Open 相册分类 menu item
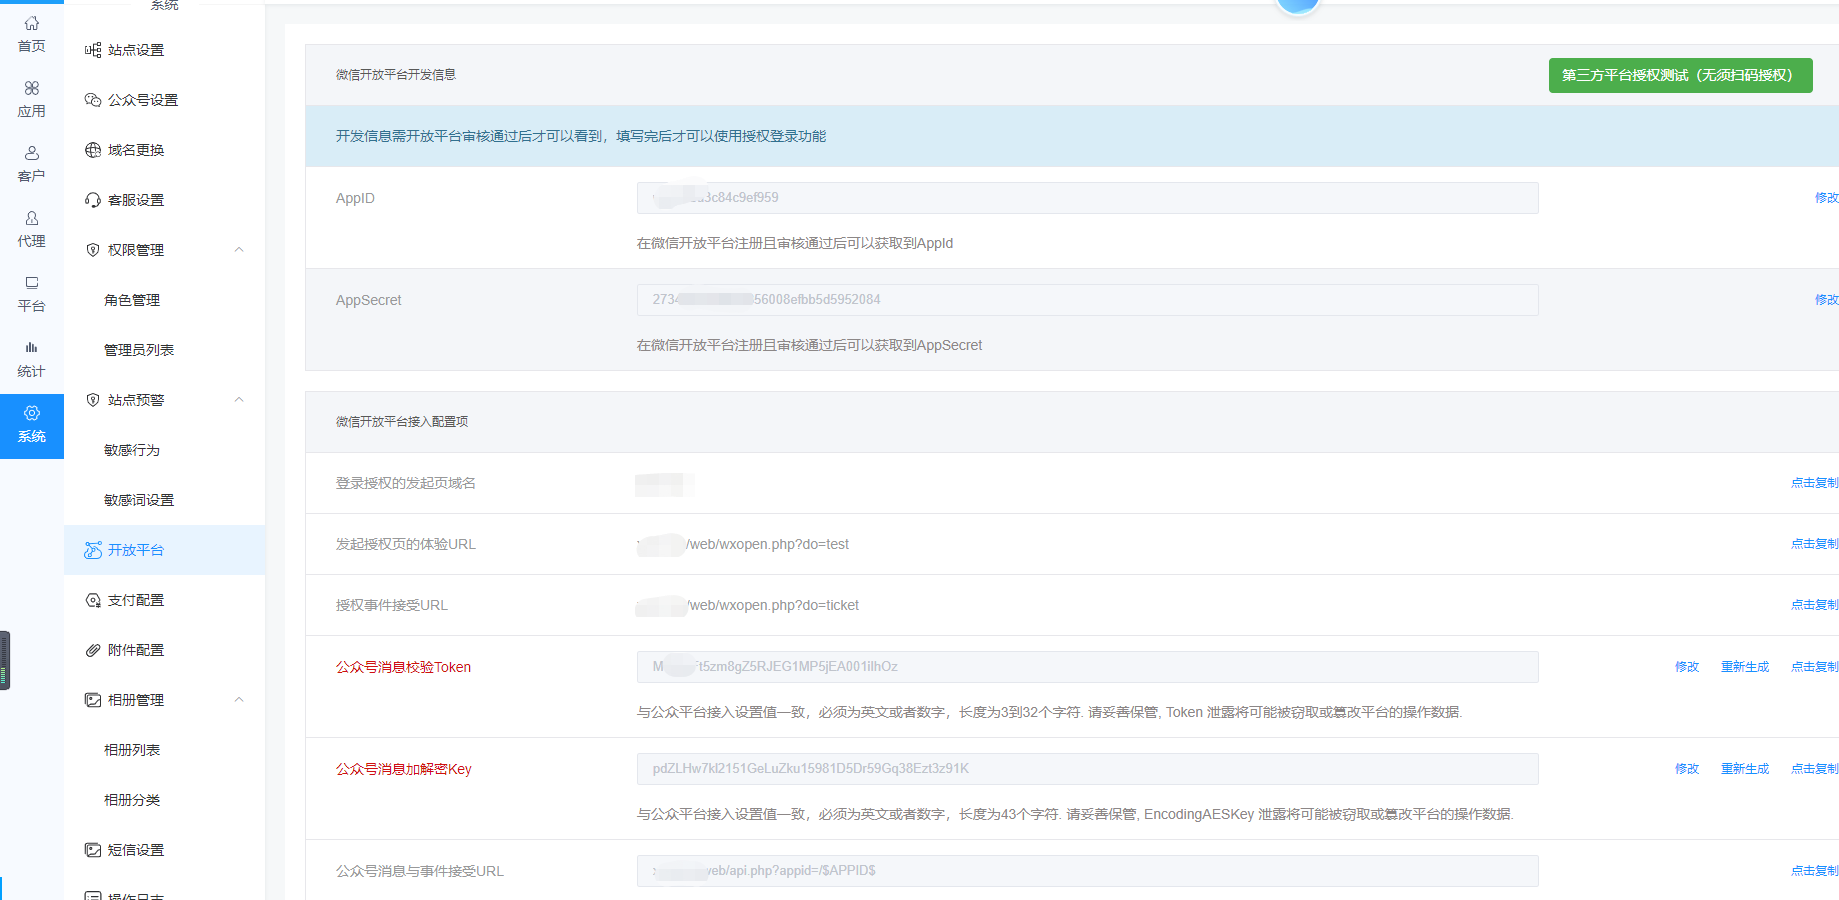The height and width of the screenshot is (900, 1839). (132, 800)
